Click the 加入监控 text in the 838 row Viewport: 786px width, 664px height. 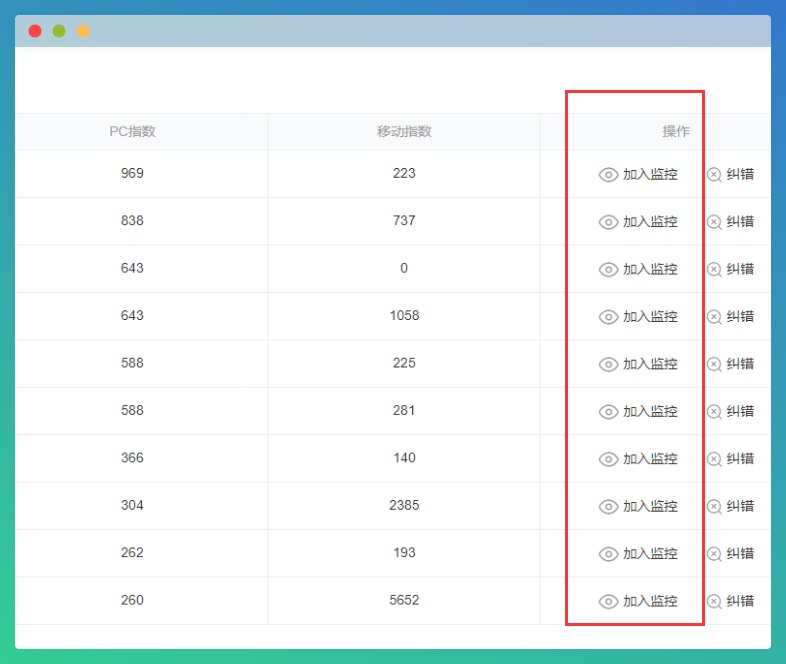tap(650, 222)
